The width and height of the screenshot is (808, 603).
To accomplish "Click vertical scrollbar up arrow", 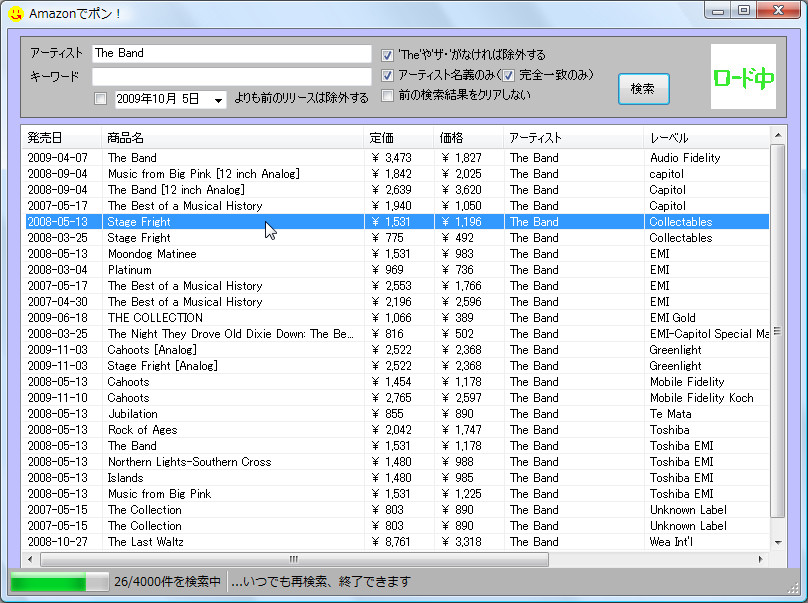I will click(x=778, y=135).
